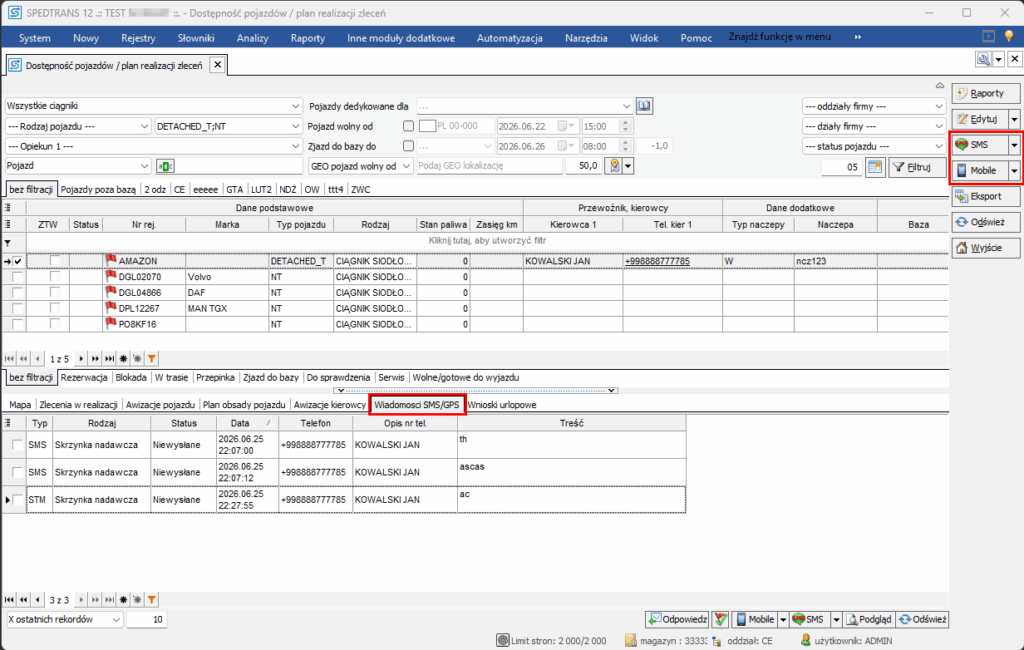Click the Wyjście button
The image size is (1024, 650).
coord(985,248)
